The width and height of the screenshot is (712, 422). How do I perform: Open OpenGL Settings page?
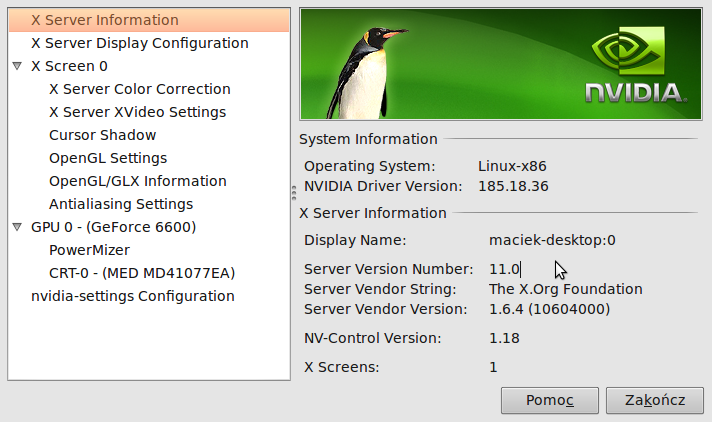(108, 158)
